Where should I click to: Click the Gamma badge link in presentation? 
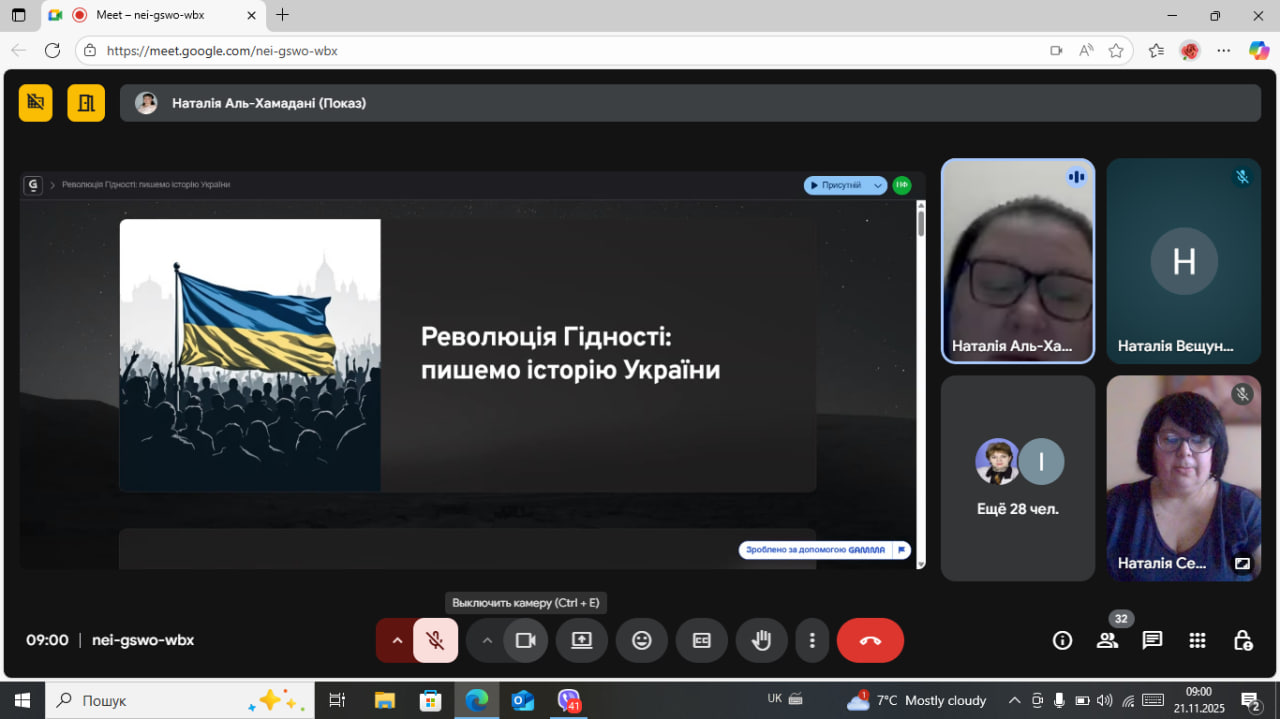(x=824, y=550)
